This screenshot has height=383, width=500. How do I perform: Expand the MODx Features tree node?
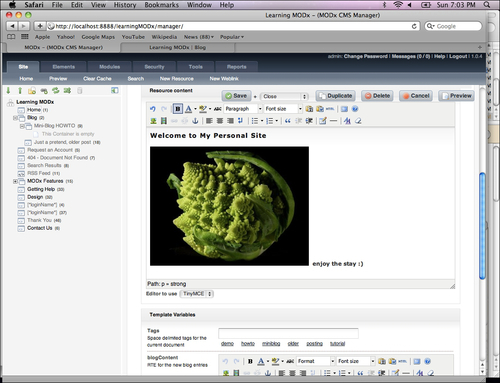coord(15,181)
